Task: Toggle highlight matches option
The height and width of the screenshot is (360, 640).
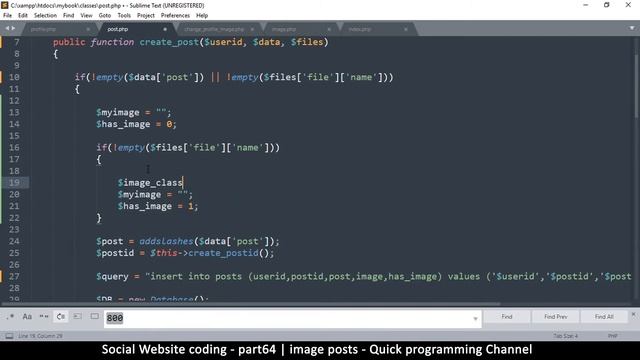Action: coord(95,317)
